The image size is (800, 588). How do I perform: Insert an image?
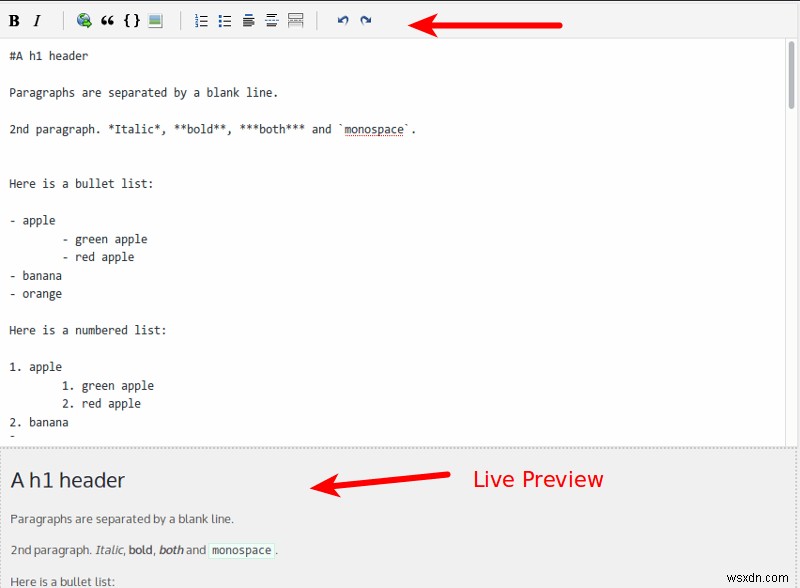pyautogui.click(x=155, y=20)
